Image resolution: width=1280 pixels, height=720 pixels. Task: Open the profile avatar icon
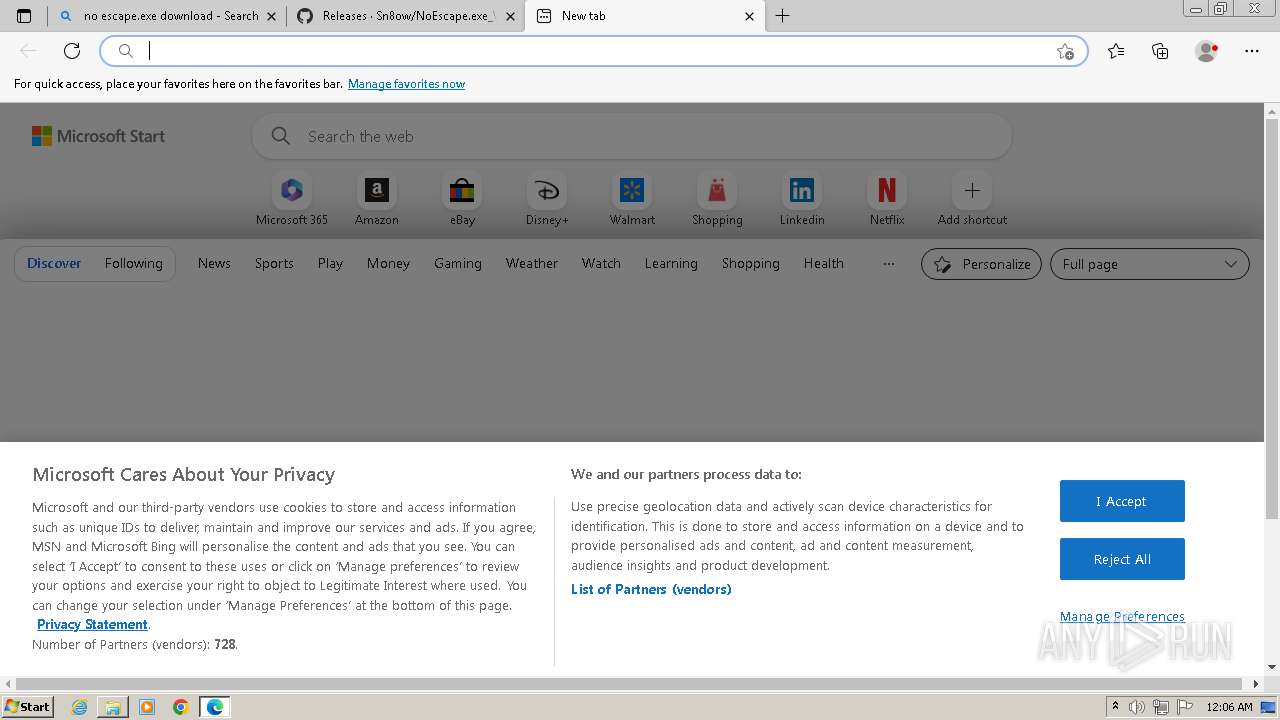[1206, 51]
